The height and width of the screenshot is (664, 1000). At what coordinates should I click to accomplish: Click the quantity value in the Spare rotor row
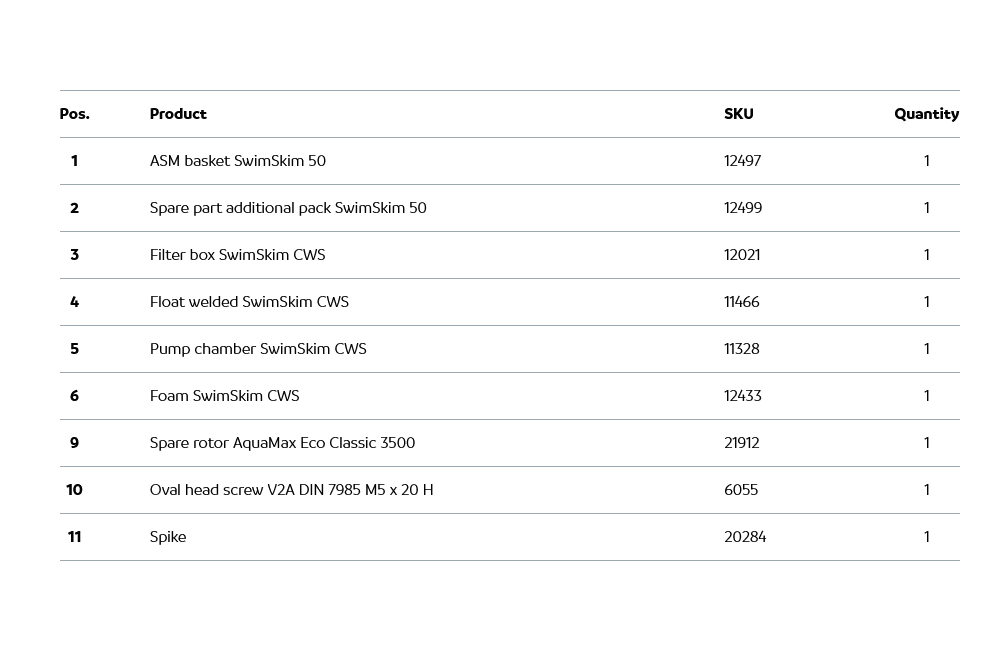pos(927,443)
